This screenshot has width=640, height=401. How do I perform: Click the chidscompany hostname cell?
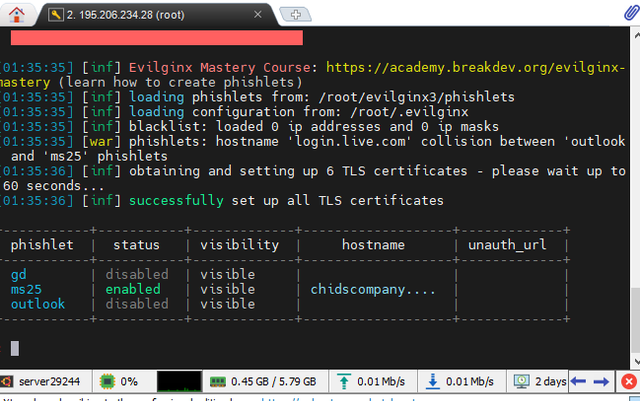373,289
